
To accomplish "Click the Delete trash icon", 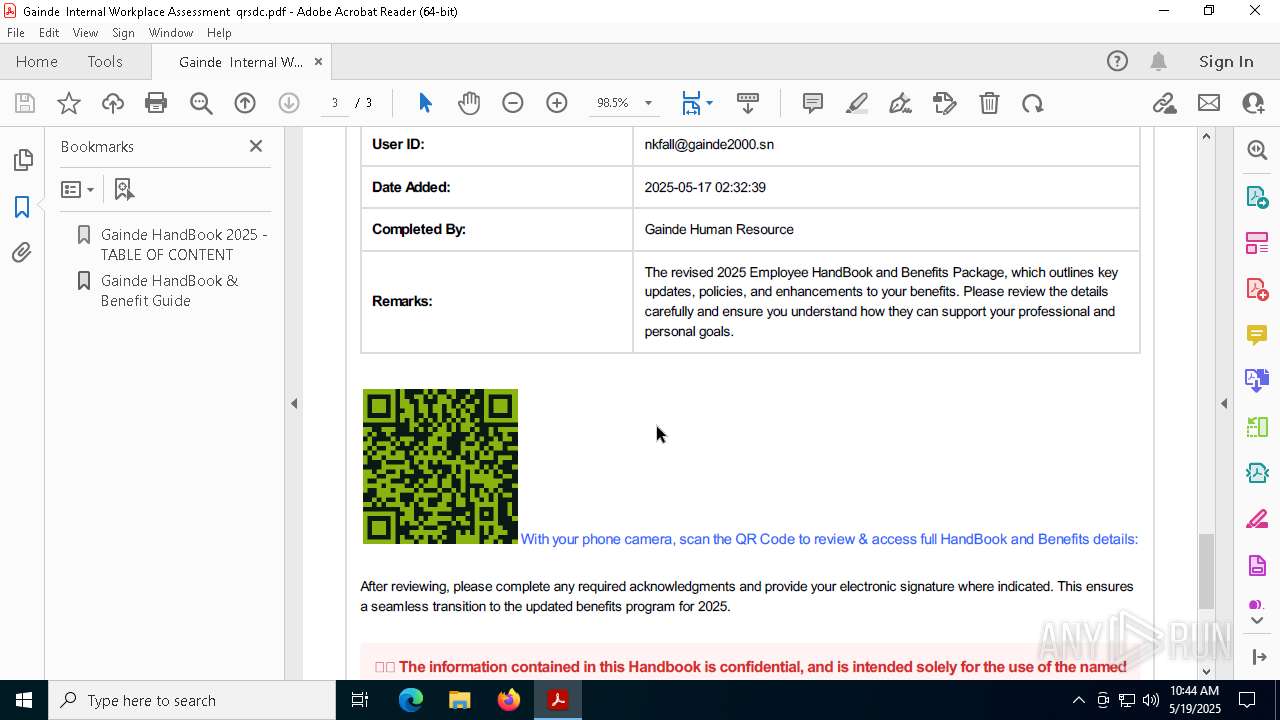I will coord(989,103).
